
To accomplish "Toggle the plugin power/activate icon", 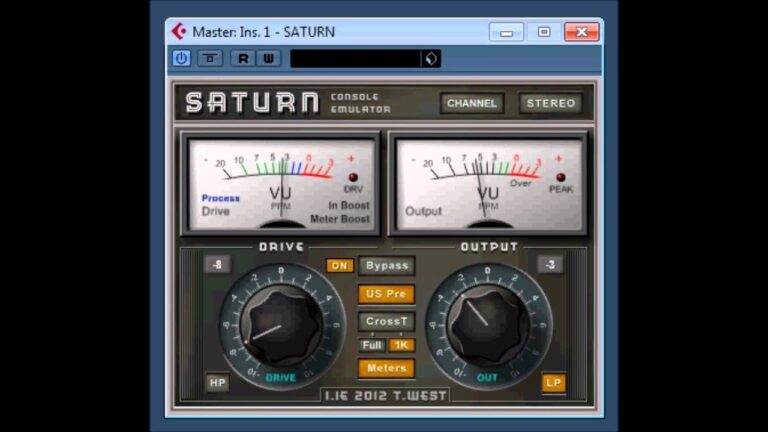I will pos(181,58).
